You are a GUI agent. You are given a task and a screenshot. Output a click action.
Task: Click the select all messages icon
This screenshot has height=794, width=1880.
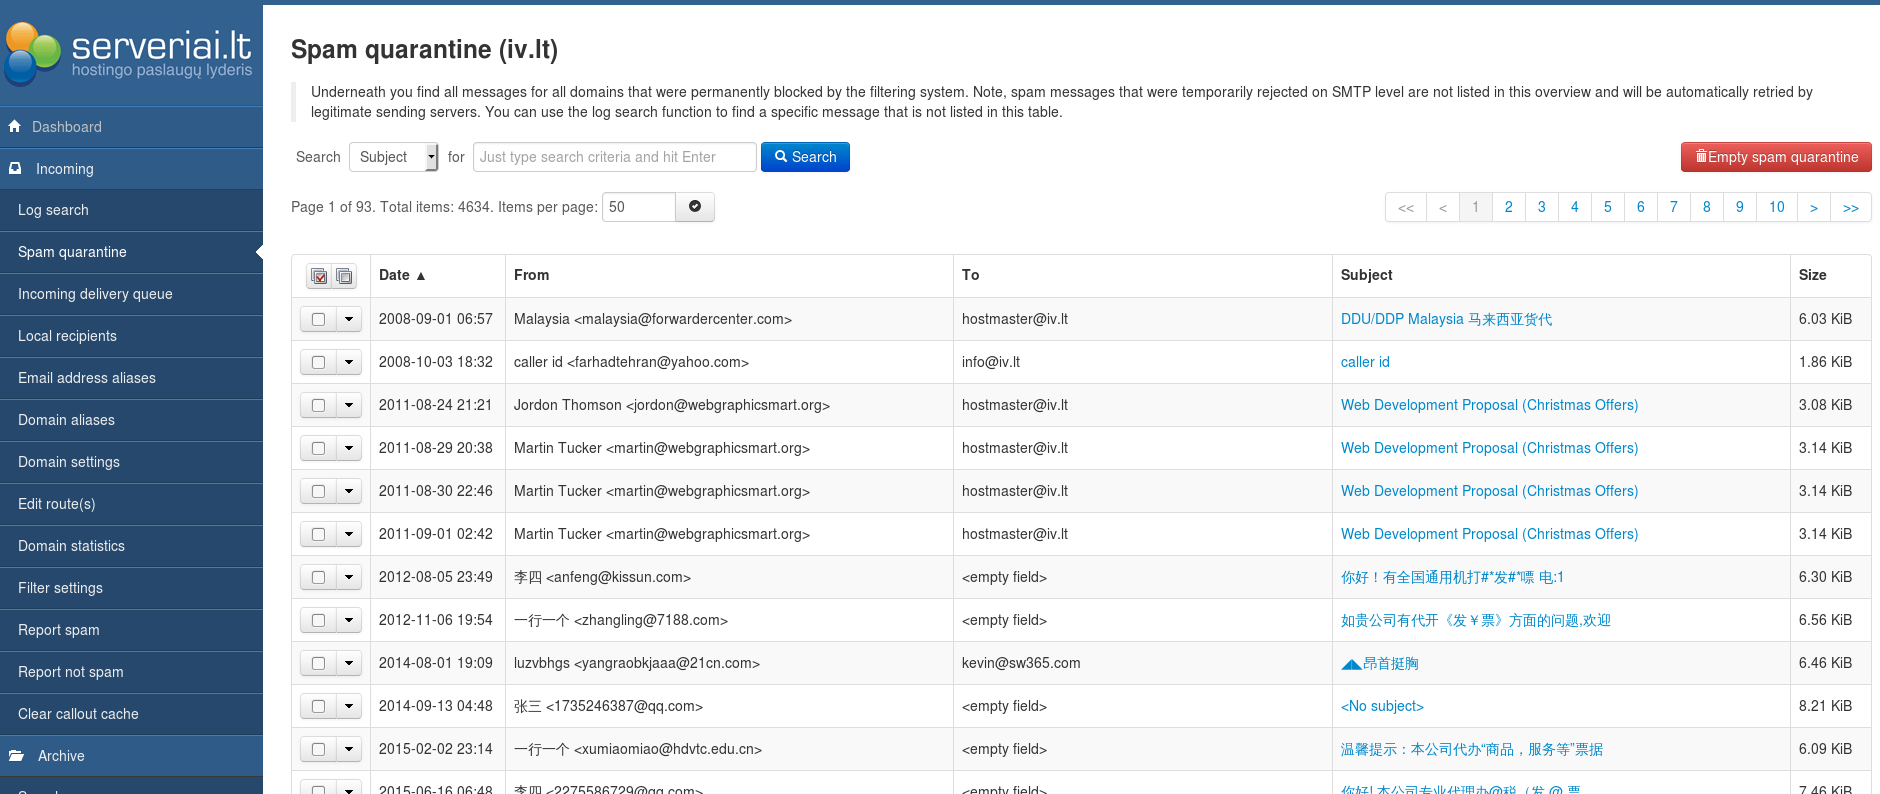point(319,276)
